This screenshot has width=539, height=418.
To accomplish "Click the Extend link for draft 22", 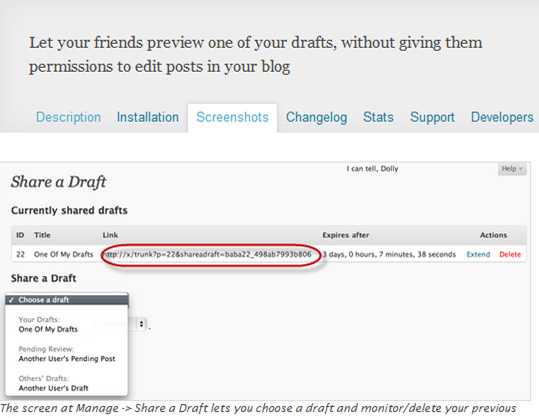I will 478,254.
